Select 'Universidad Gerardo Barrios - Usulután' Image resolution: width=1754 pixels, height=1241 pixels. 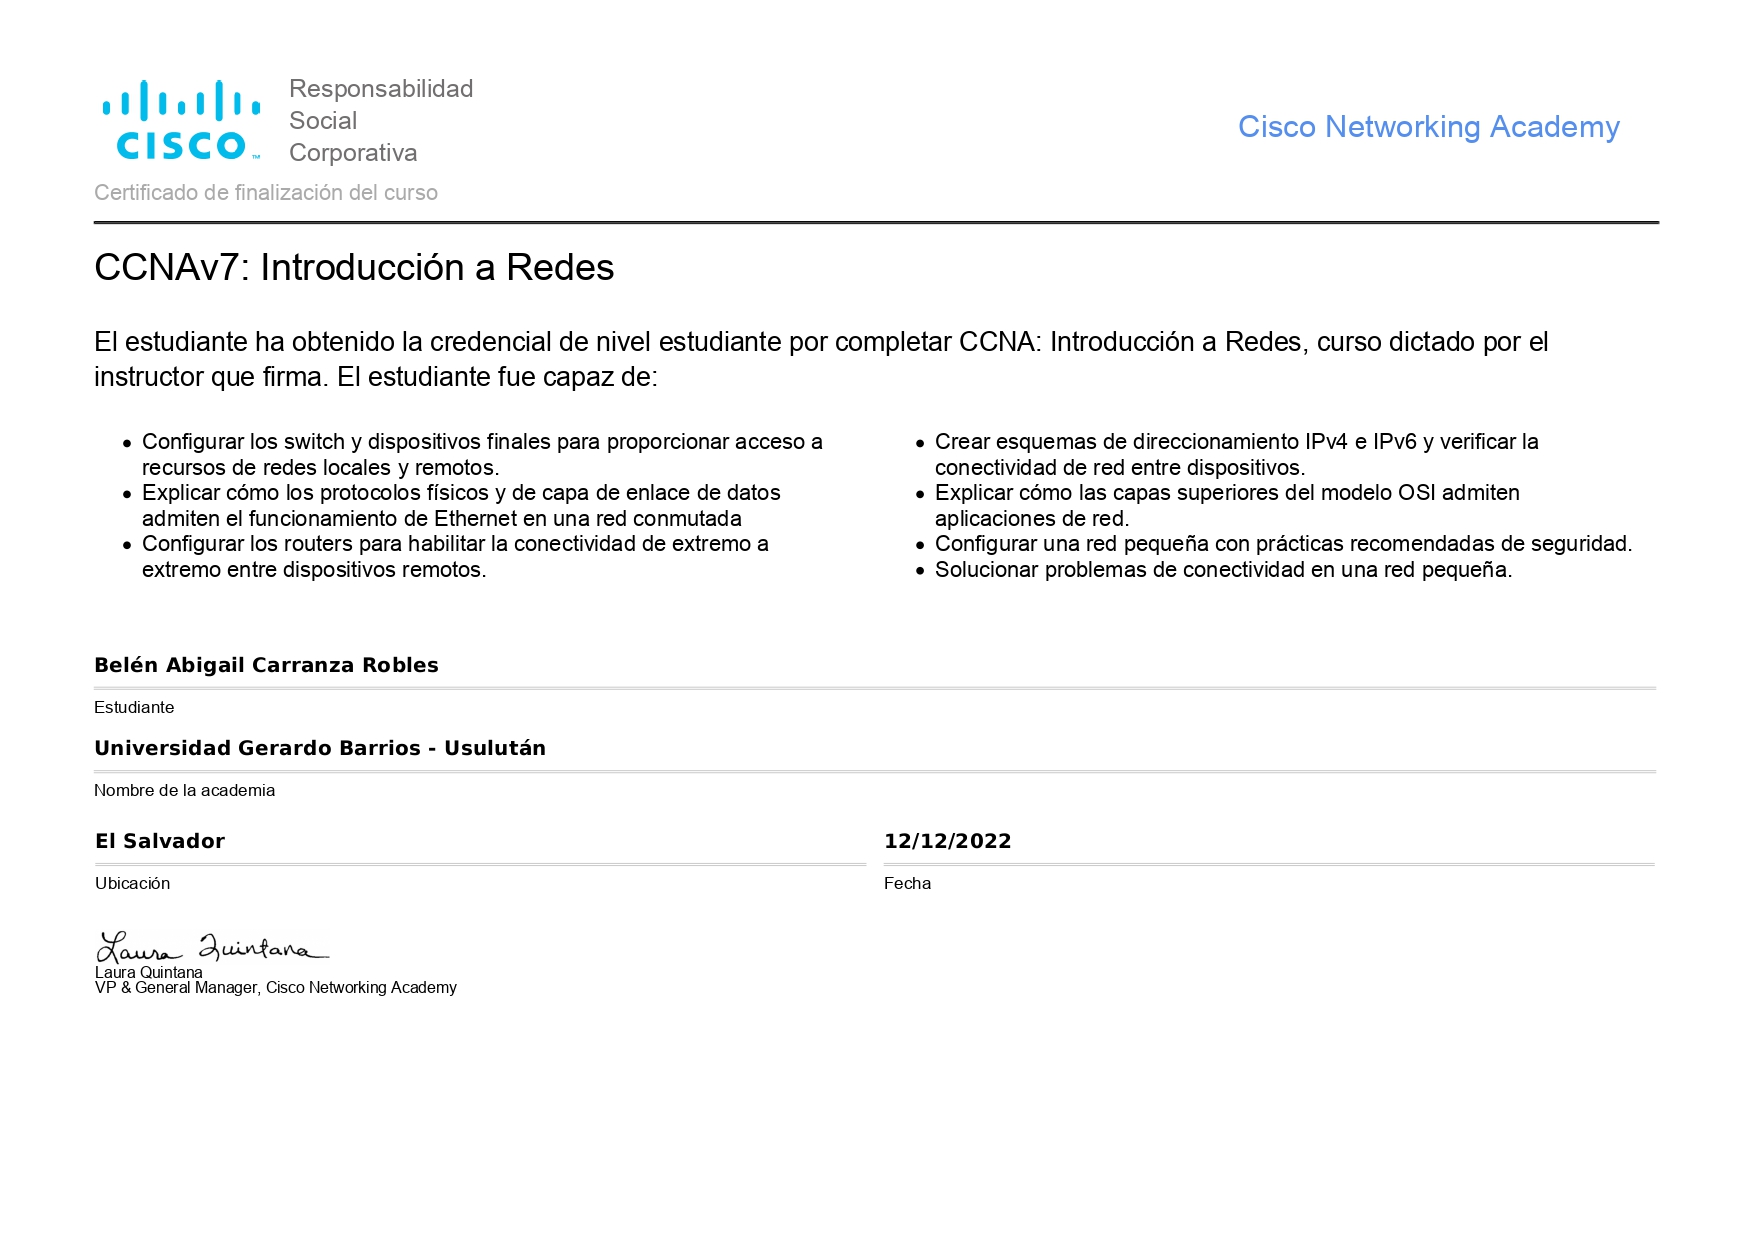pyautogui.click(x=320, y=747)
